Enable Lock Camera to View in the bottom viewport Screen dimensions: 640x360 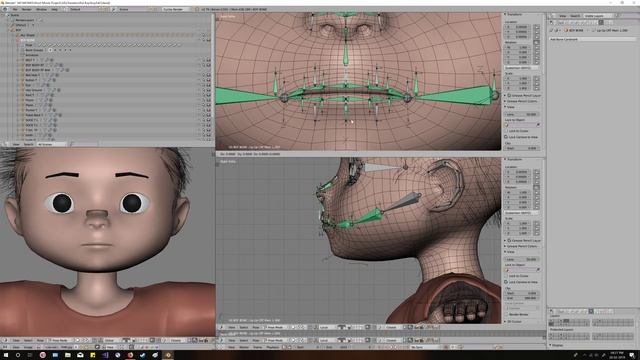(x=506, y=282)
